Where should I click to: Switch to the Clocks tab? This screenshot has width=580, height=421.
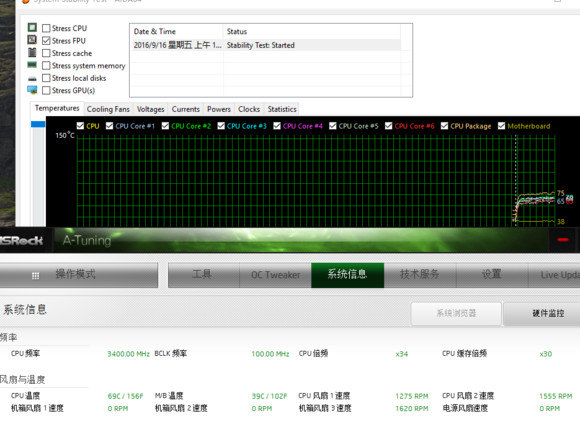tap(249, 109)
